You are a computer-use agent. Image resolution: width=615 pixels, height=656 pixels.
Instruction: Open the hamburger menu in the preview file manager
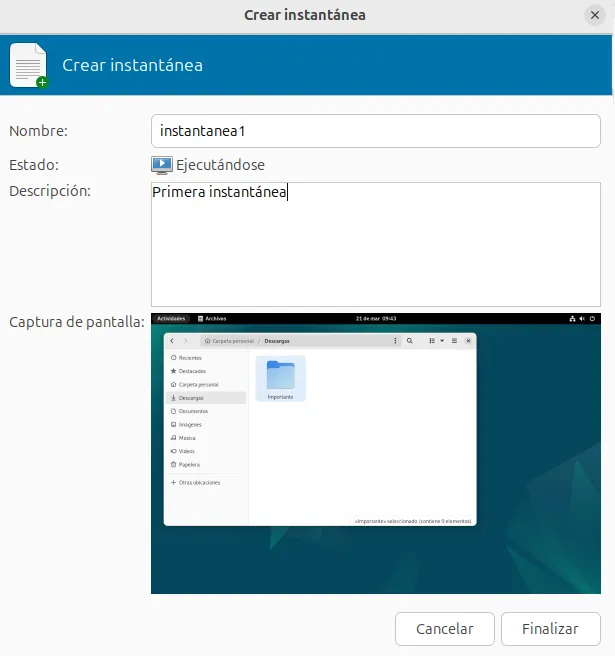[454, 341]
